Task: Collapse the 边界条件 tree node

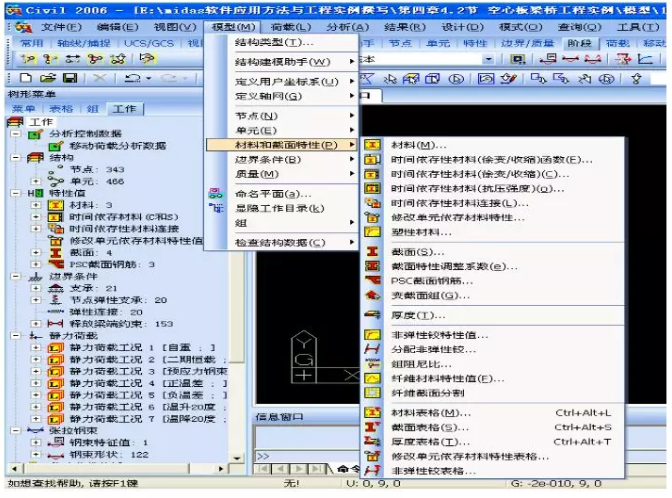Action: point(16,276)
